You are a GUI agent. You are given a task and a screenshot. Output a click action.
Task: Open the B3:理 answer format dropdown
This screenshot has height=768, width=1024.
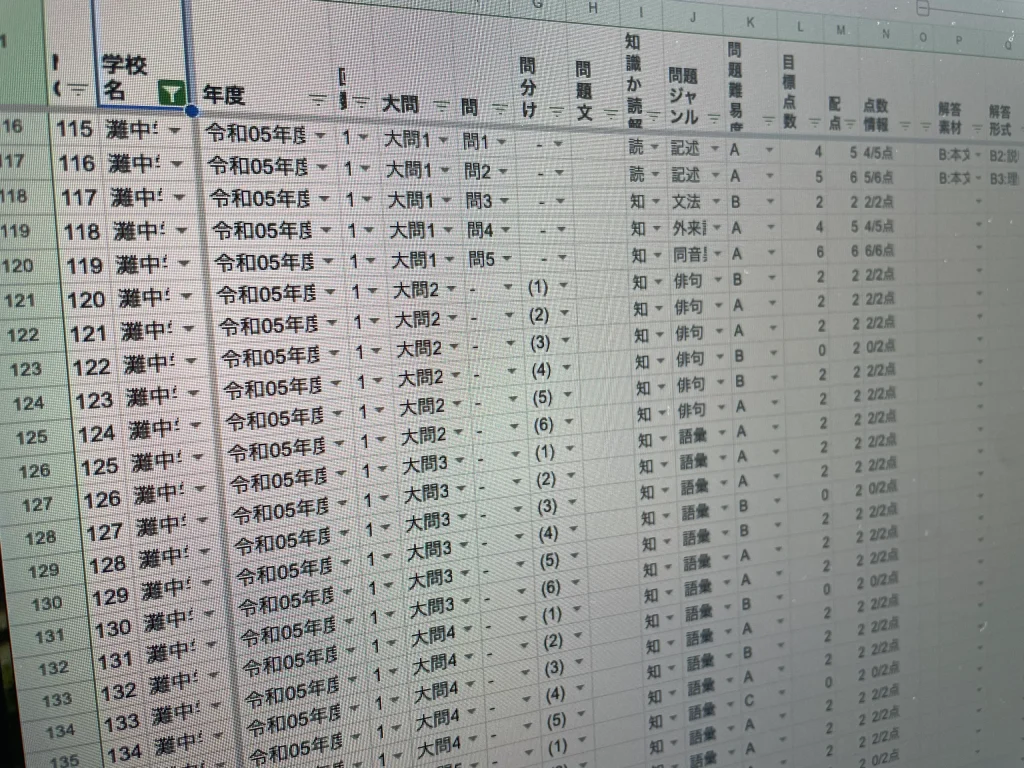click(x=1006, y=179)
